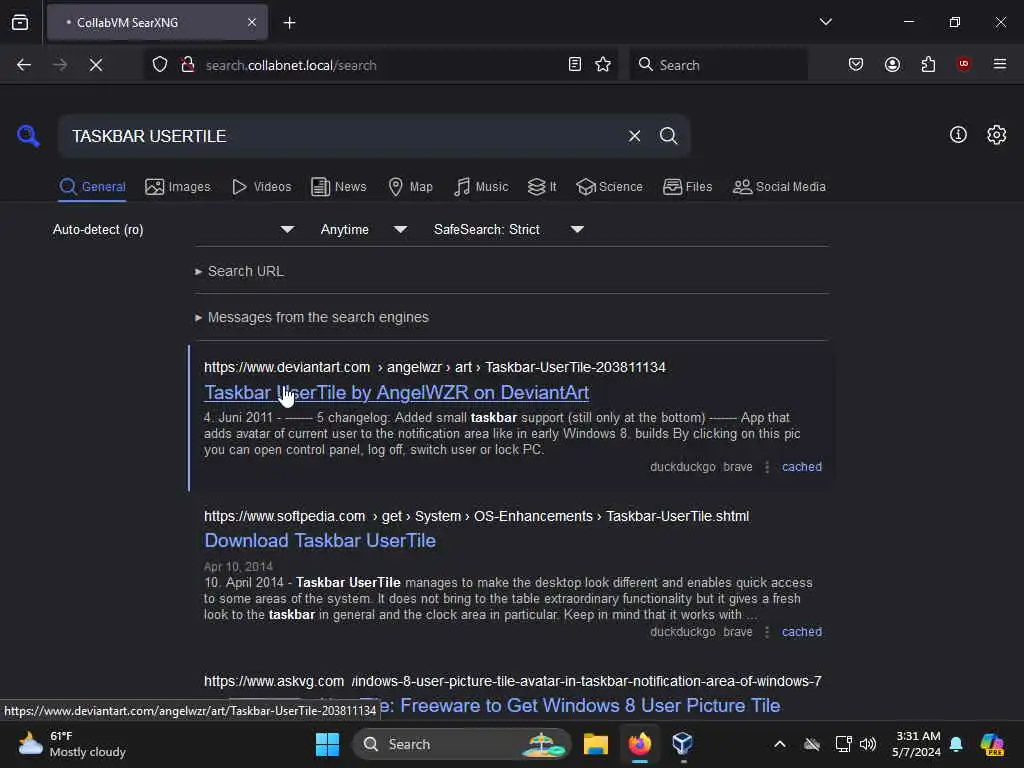Open the Firefox View tab list icon
The height and width of the screenshot is (768, 1024).
[20, 22]
